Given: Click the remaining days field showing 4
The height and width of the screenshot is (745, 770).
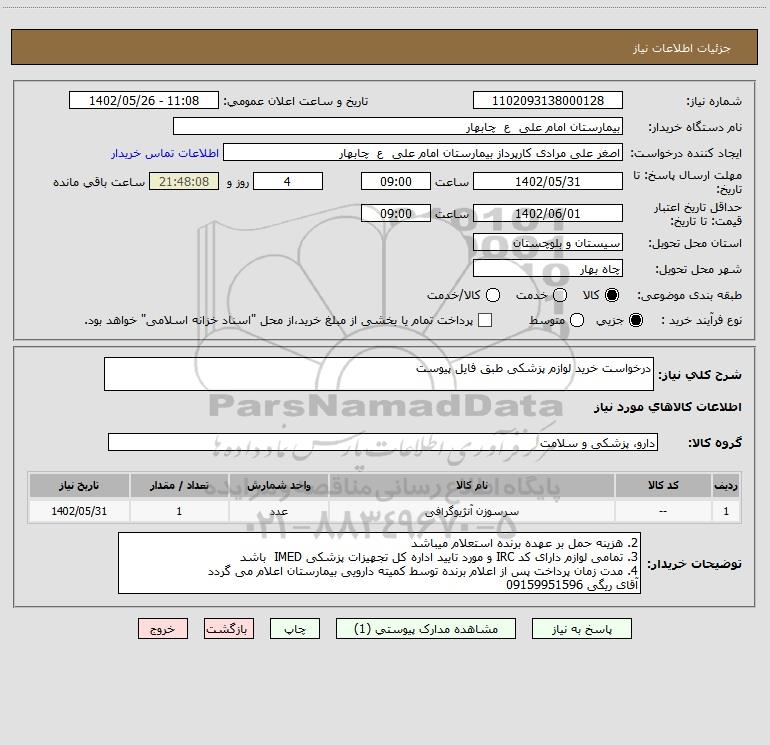Looking at the screenshot, I should pos(288,181).
